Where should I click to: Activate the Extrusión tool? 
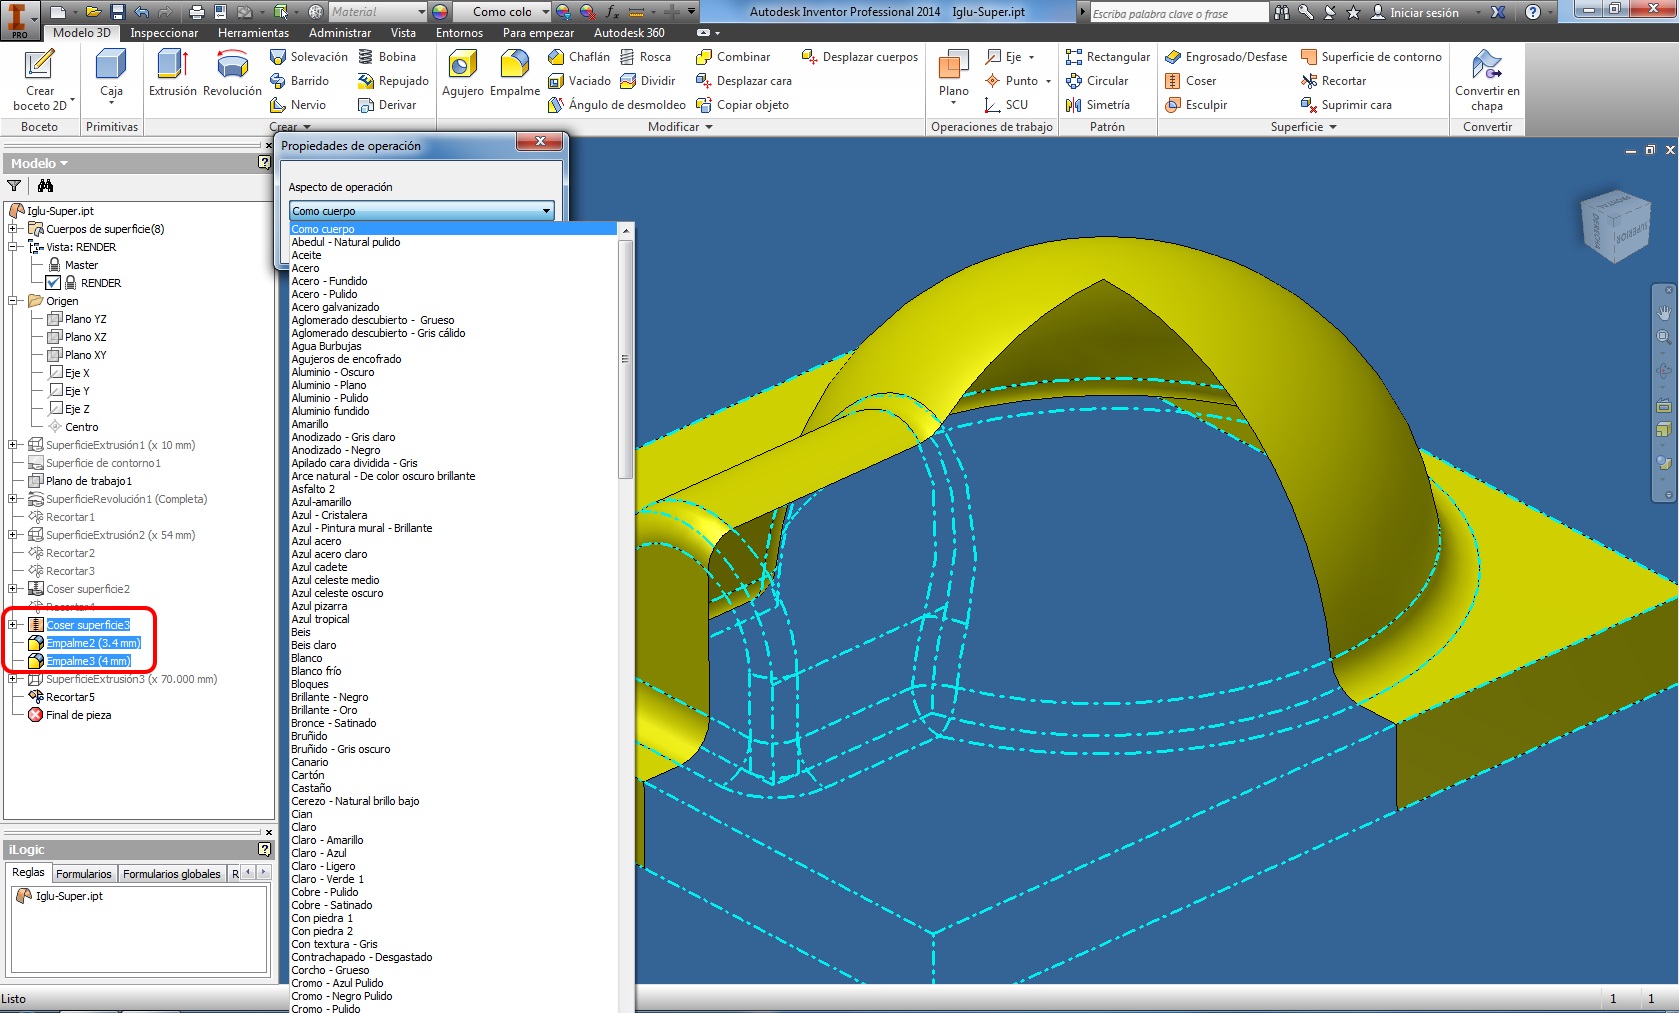pyautogui.click(x=173, y=74)
